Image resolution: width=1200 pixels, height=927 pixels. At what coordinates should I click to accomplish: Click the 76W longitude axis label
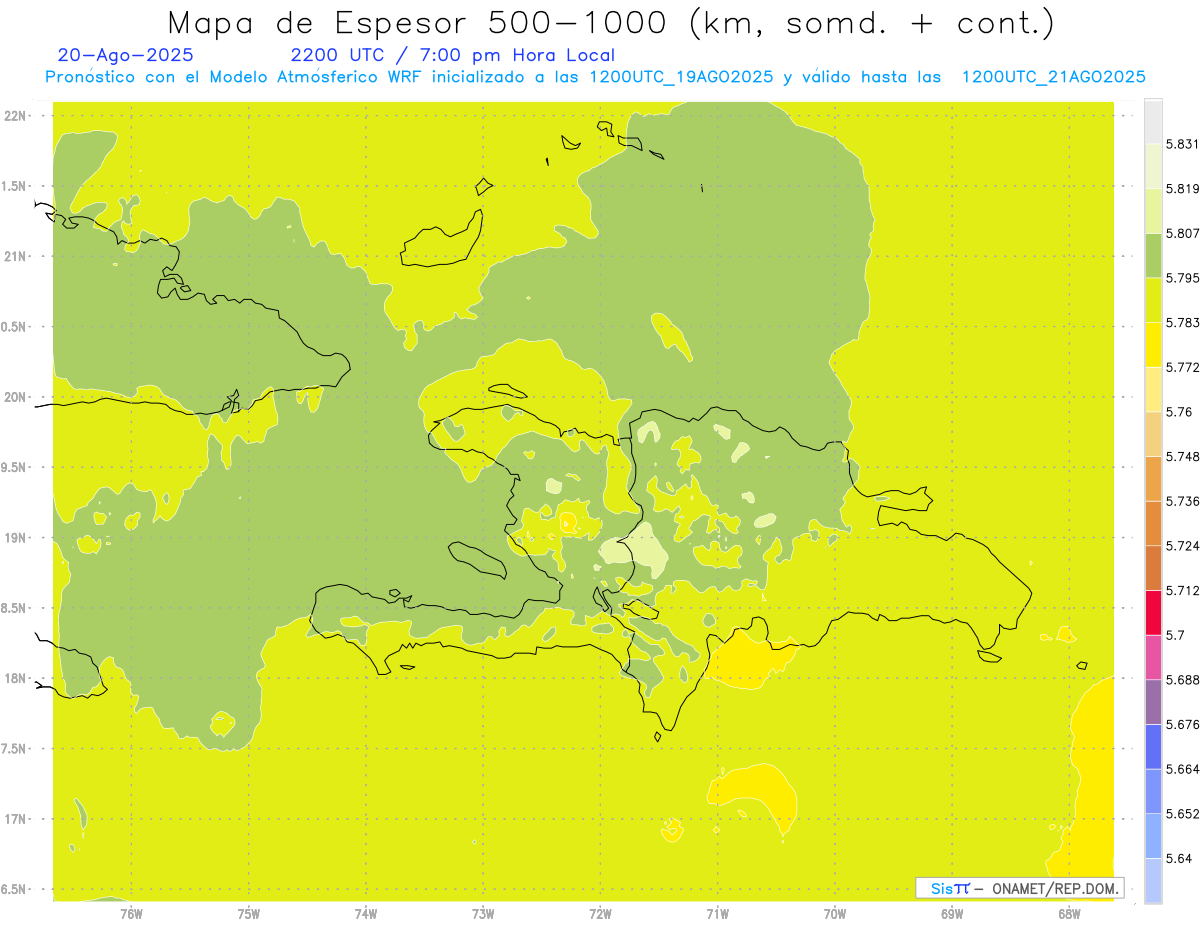(x=131, y=913)
